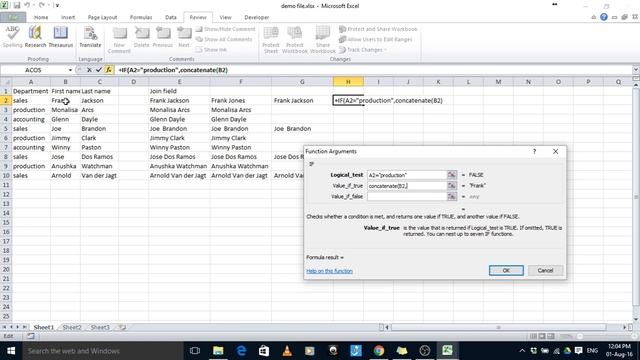Click Allow Users to Edit Ranges
Viewport: 640px width, 360px height.
pyautogui.click(x=376, y=40)
